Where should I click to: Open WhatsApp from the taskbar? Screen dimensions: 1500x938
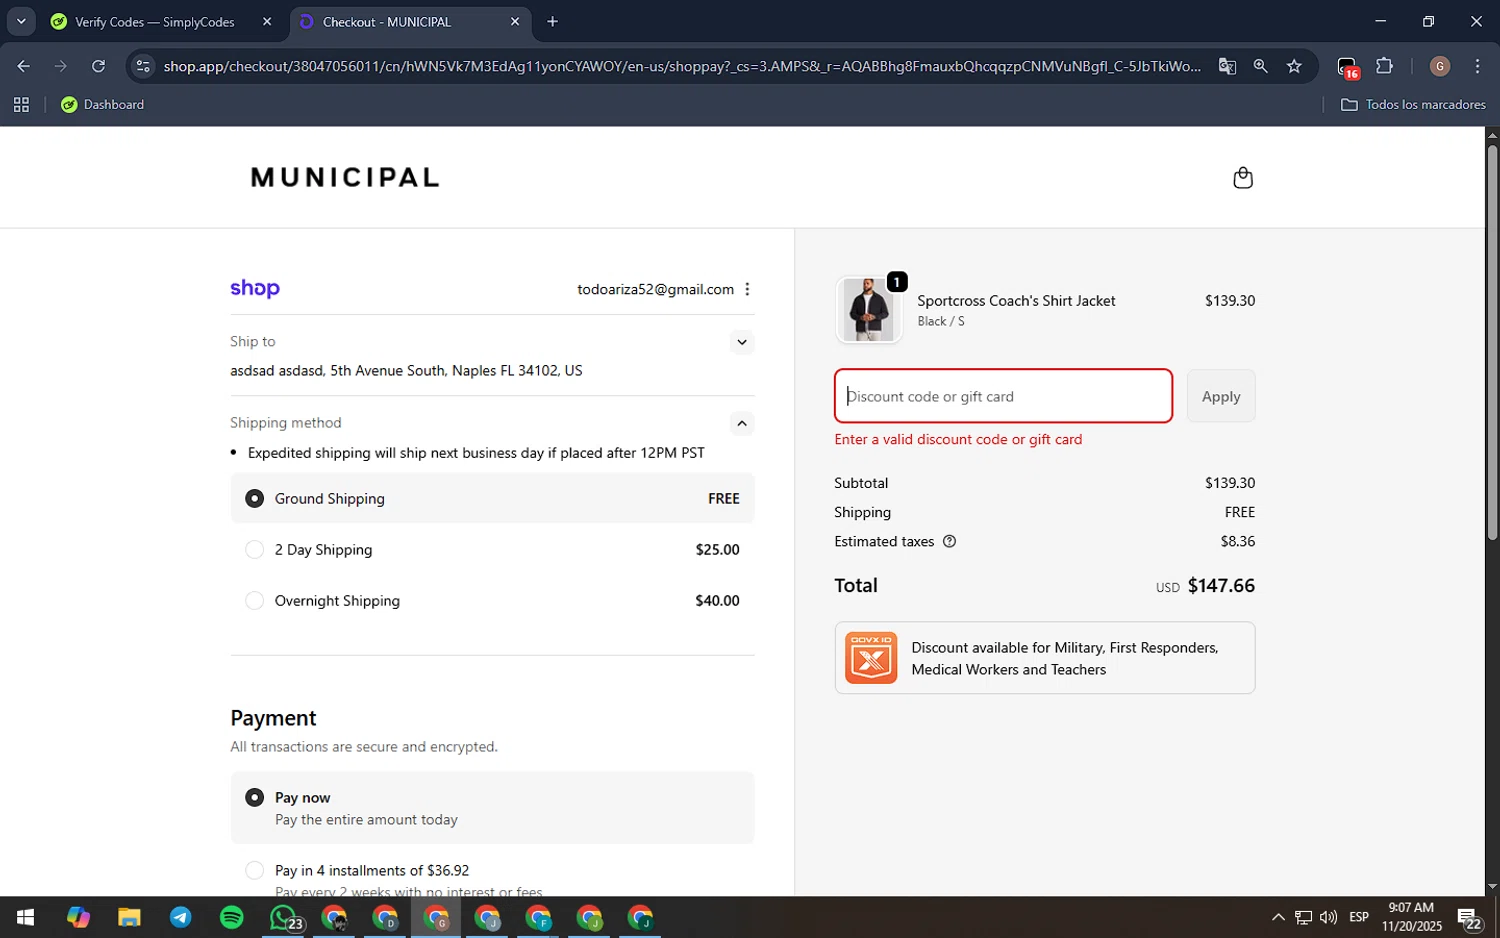click(x=284, y=917)
